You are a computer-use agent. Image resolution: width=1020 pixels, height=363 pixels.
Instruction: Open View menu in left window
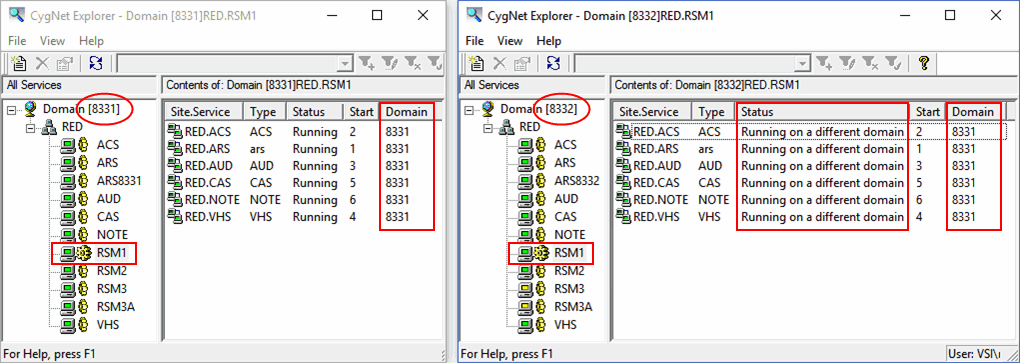[52, 40]
